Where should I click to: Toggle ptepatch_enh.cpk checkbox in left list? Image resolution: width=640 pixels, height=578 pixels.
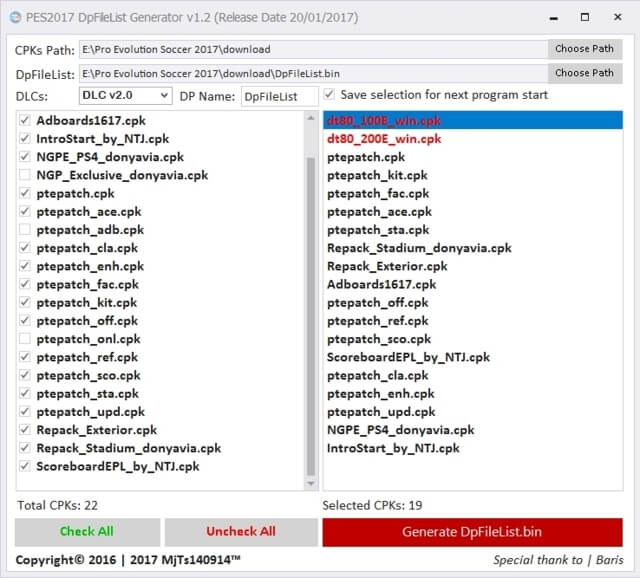point(25,266)
